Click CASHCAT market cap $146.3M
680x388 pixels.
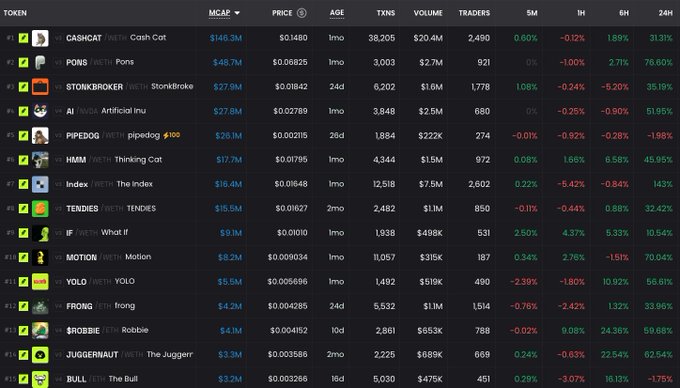(x=226, y=38)
